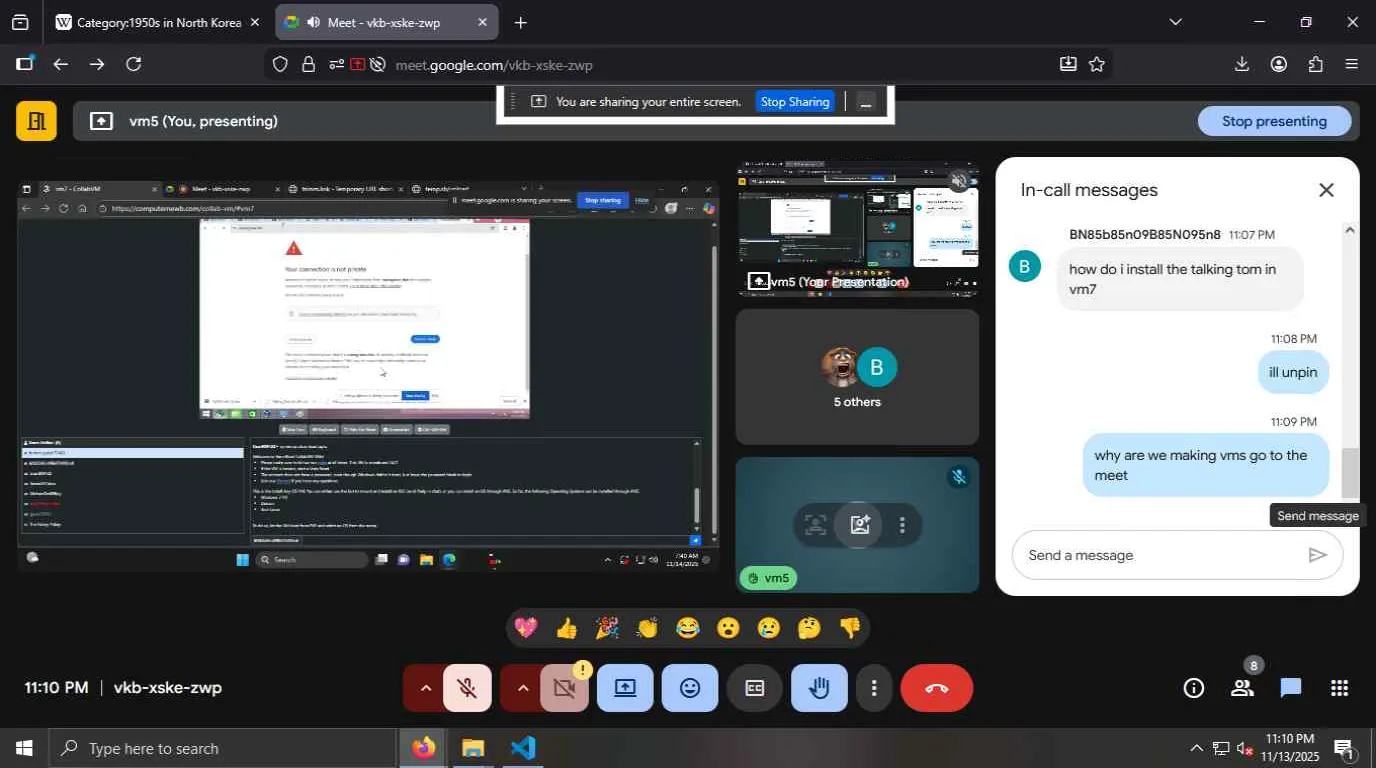1376x768 pixels.
Task: Send crying face reaction
Action: click(x=769, y=628)
